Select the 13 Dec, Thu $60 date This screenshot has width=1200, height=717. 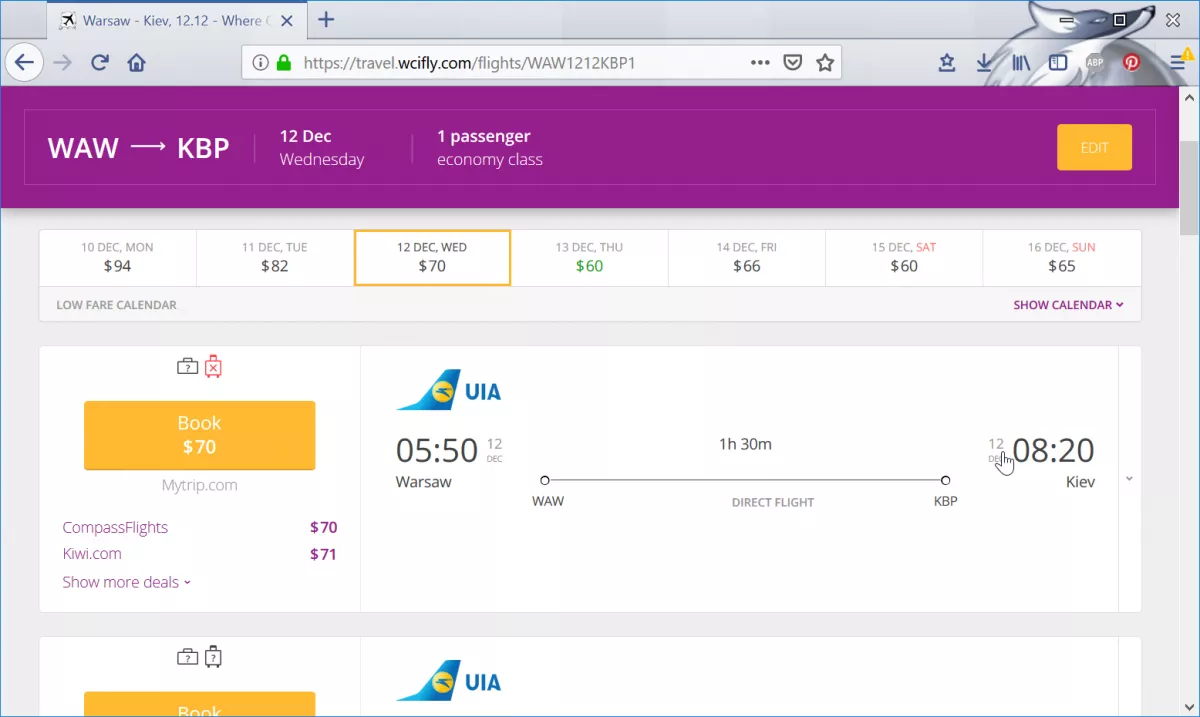point(589,257)
